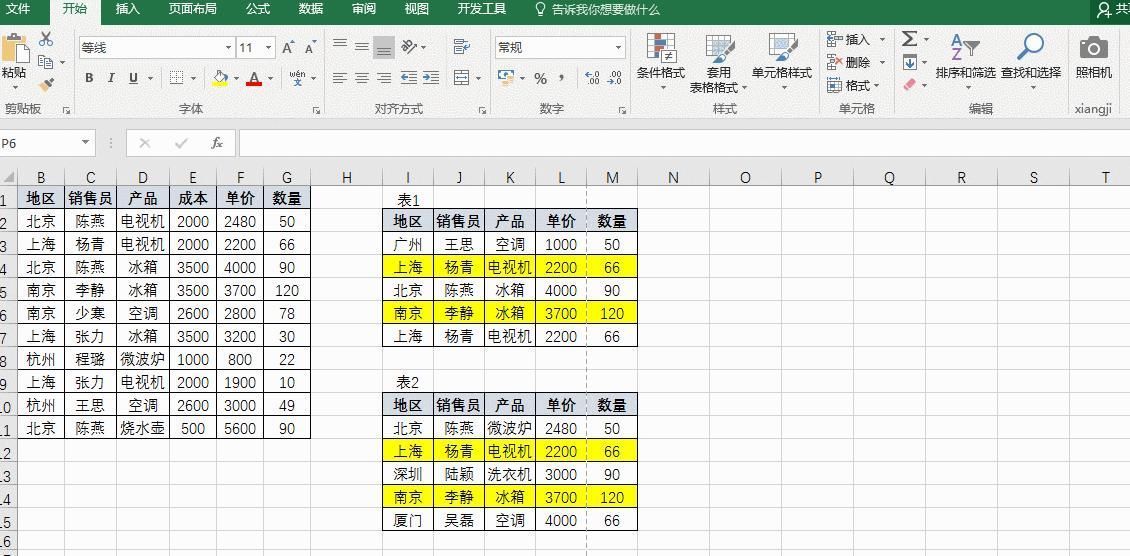Click the Copy icon
Screen dimensions: 1130x556
coord(45,62)
